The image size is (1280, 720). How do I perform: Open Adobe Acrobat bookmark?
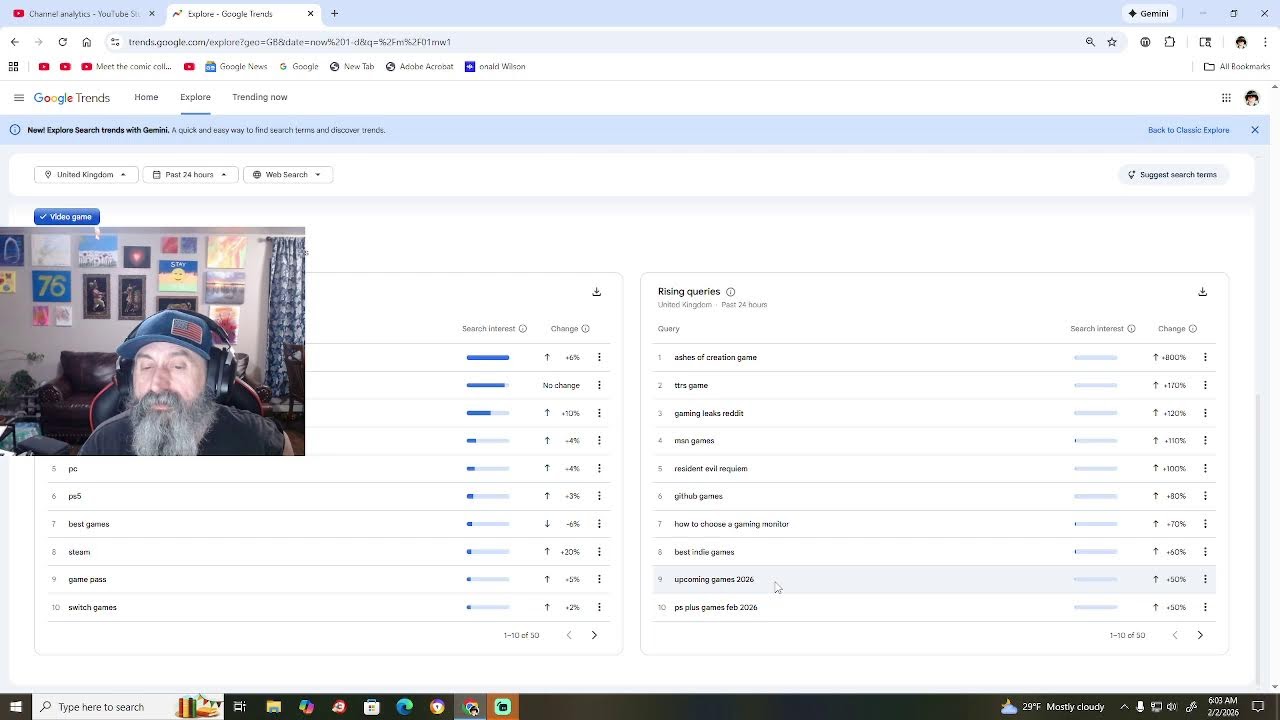click(x=419, y=67)
